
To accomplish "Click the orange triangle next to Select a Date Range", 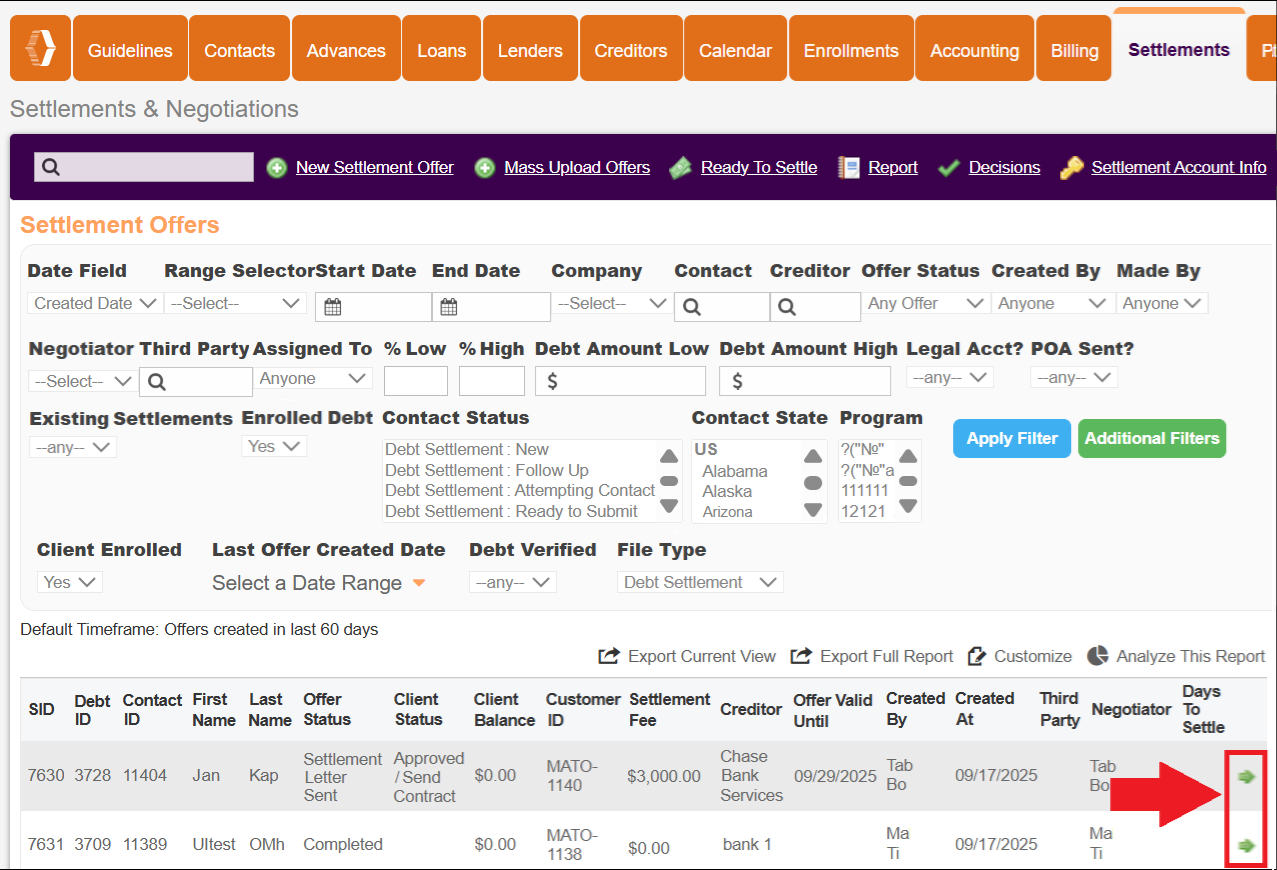I will (419, 583).
